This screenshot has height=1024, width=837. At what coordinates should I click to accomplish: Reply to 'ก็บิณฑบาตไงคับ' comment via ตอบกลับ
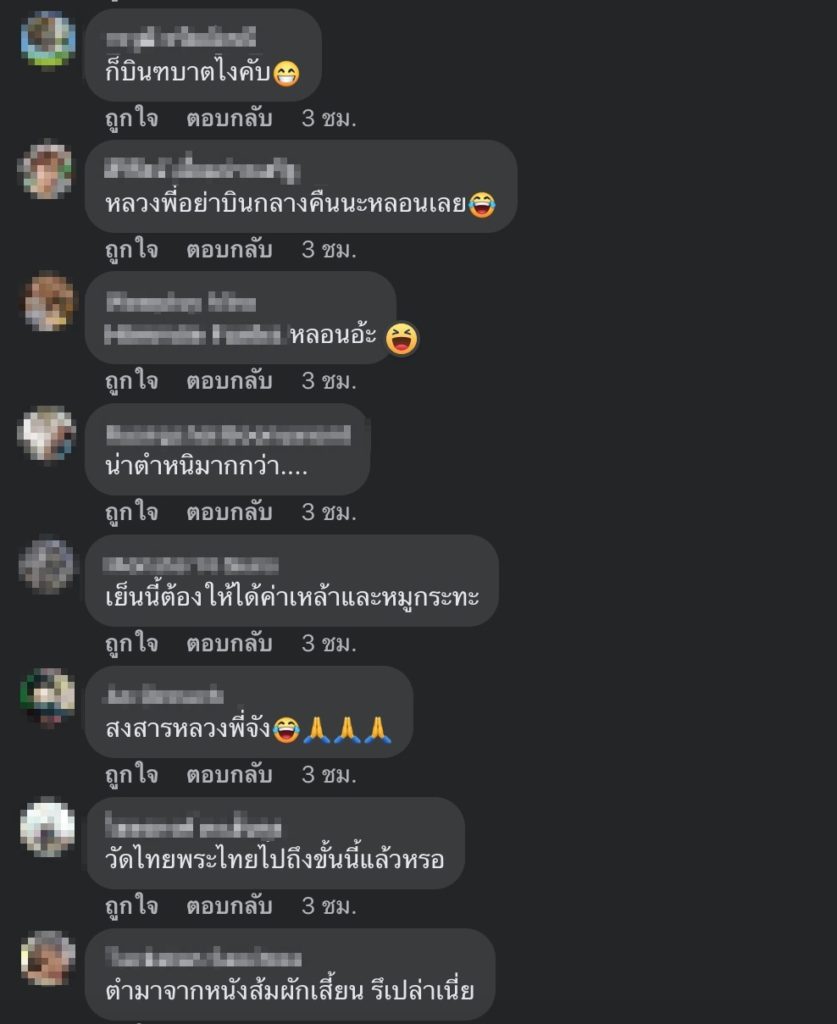pyautogui.click(x=229, y=119)
